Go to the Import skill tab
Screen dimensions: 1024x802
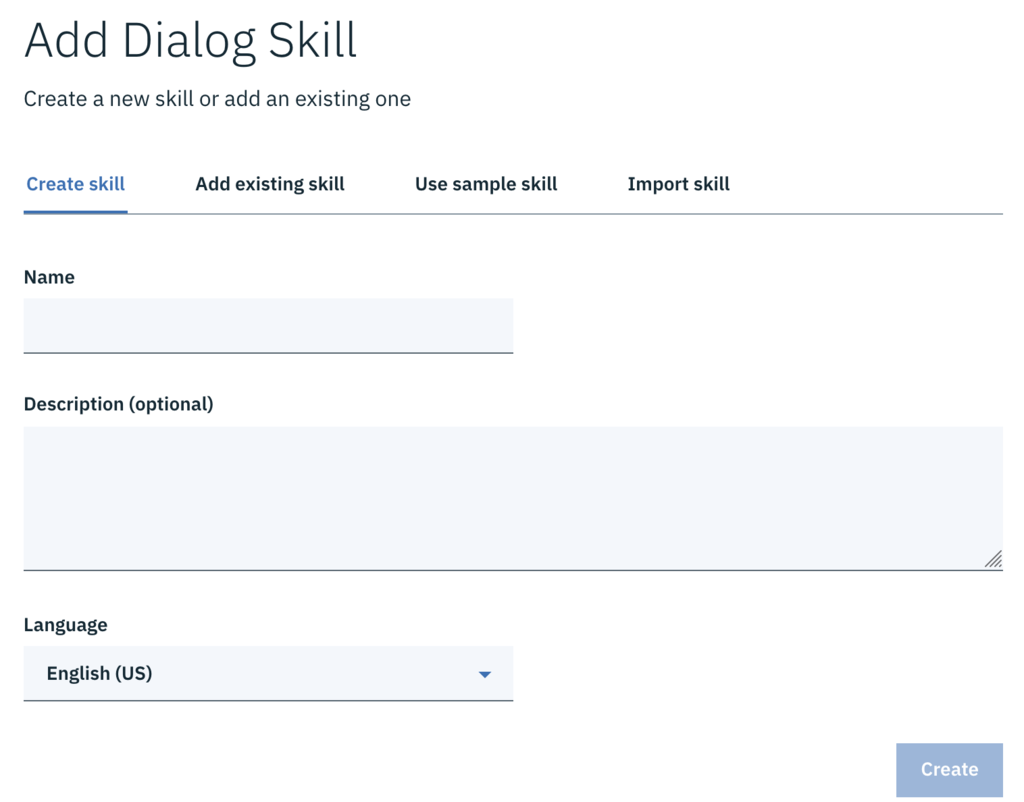coord(679,184)
